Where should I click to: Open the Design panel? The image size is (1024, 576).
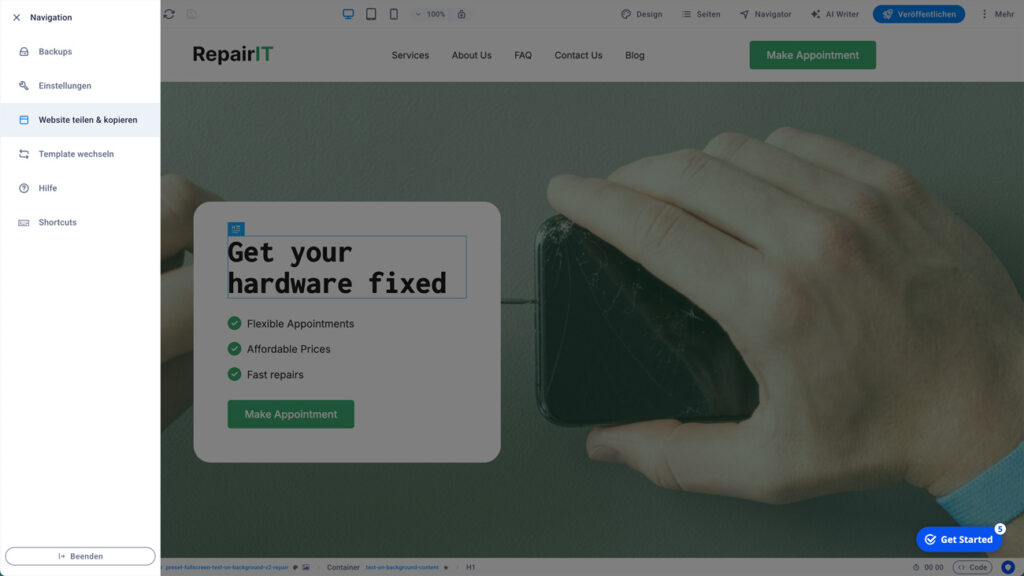pos(641,14)
